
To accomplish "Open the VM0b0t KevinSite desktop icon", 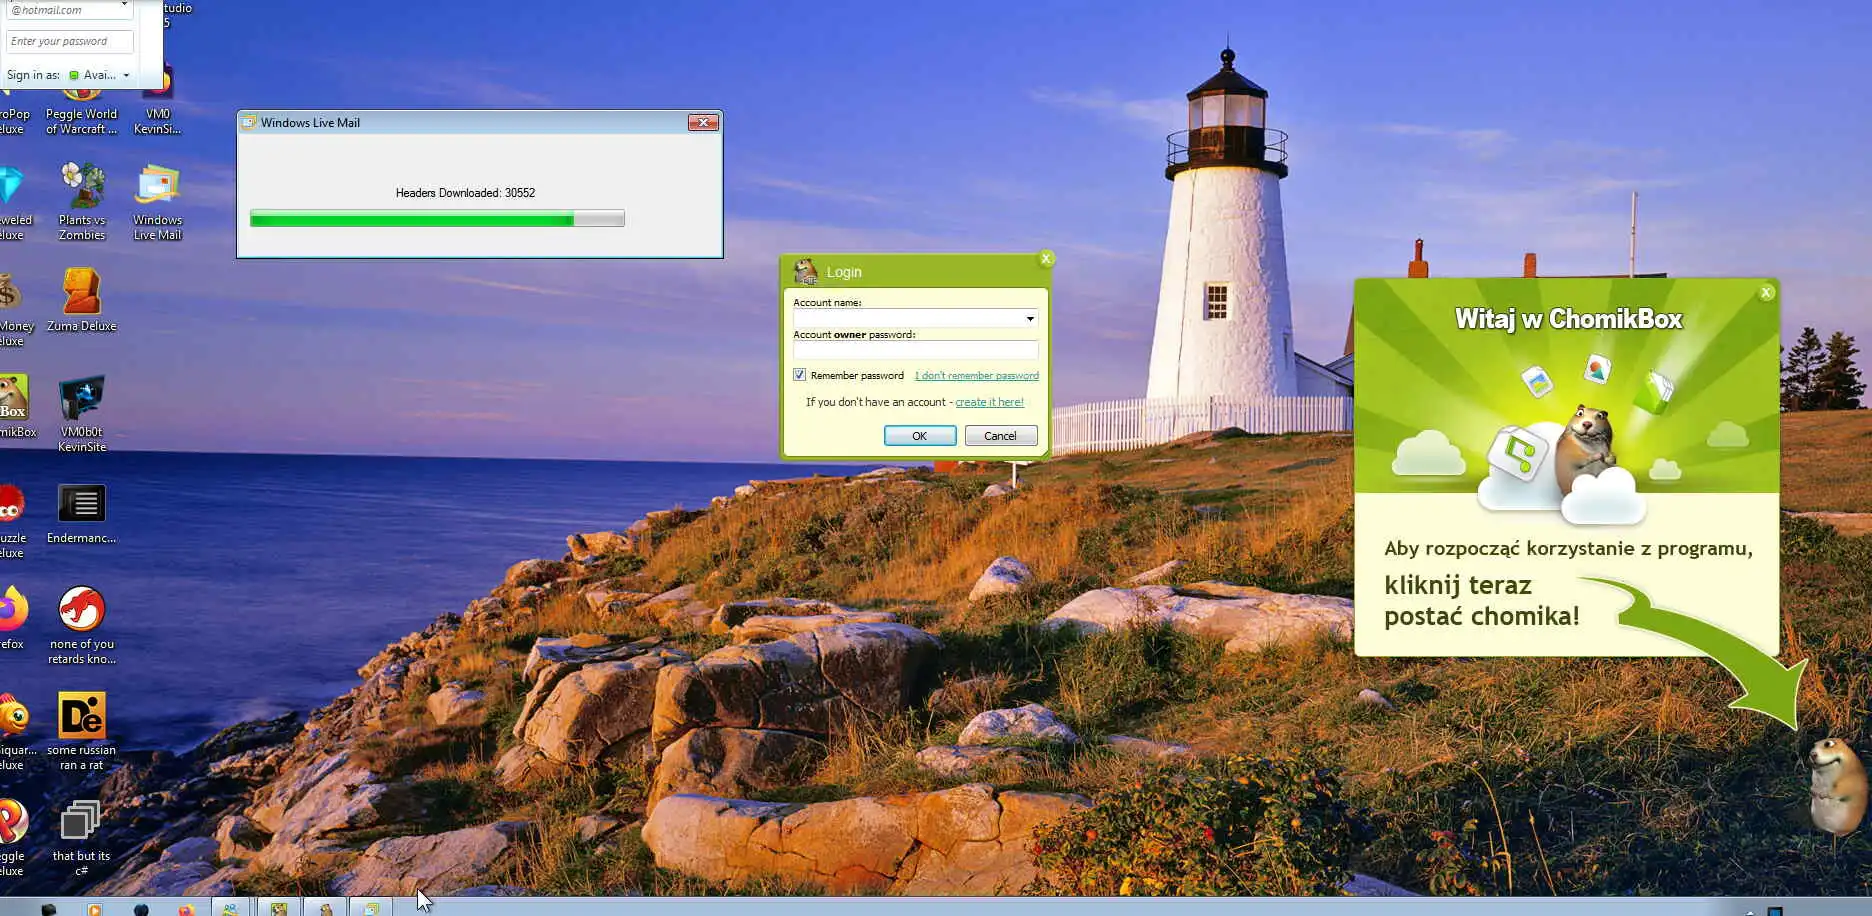I will (x=82, y=413).
